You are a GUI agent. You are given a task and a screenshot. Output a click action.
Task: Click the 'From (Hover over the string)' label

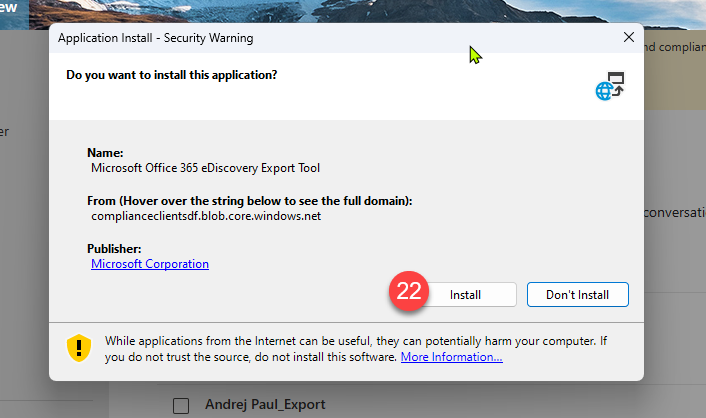(x=250, y=200)
